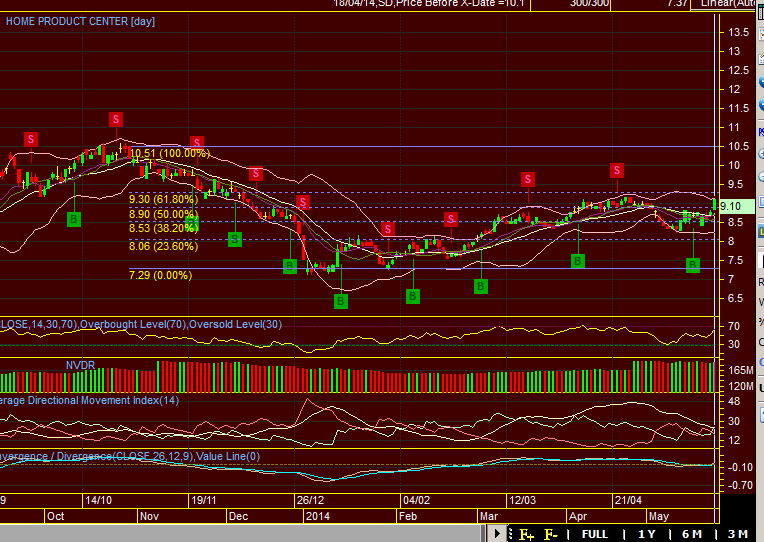Set chart range to 6 M

pos(692,534)
